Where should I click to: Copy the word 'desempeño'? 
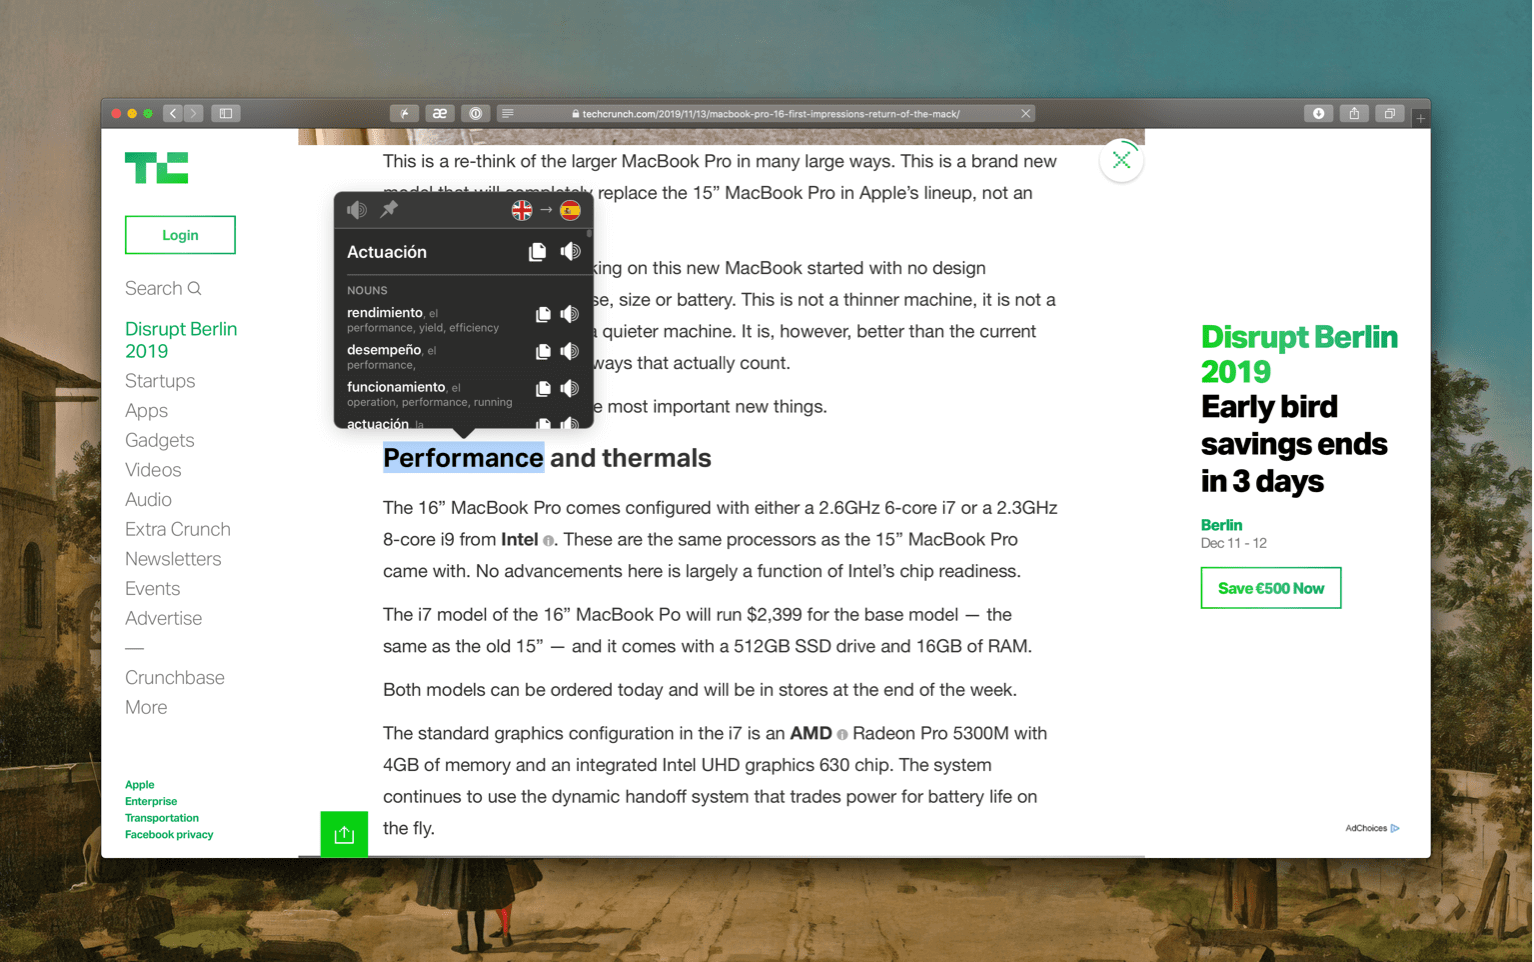point(543,352)
